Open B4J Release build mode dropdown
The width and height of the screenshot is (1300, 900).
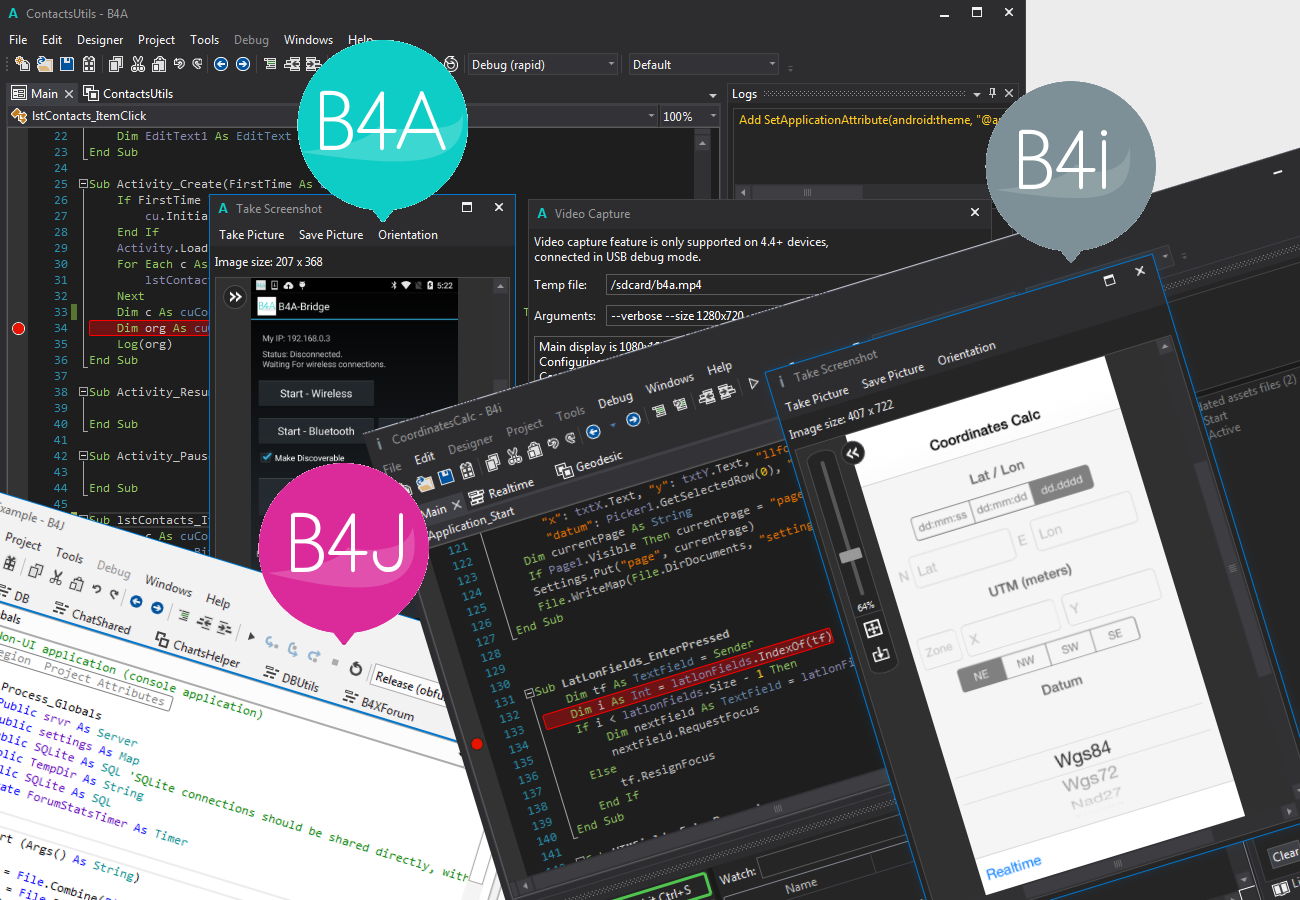coord(408,685)
